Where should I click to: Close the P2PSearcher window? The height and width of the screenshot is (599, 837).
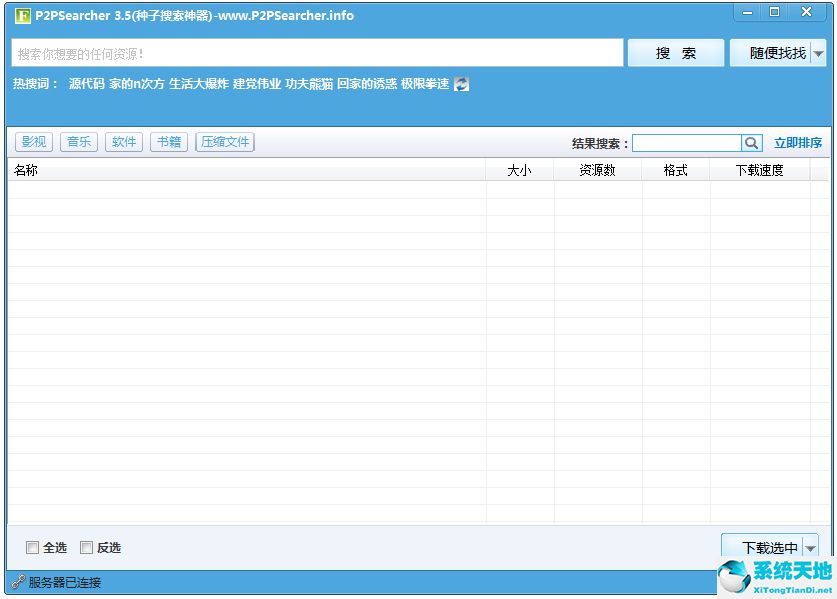pyautogui.click(x=807, y=12)
